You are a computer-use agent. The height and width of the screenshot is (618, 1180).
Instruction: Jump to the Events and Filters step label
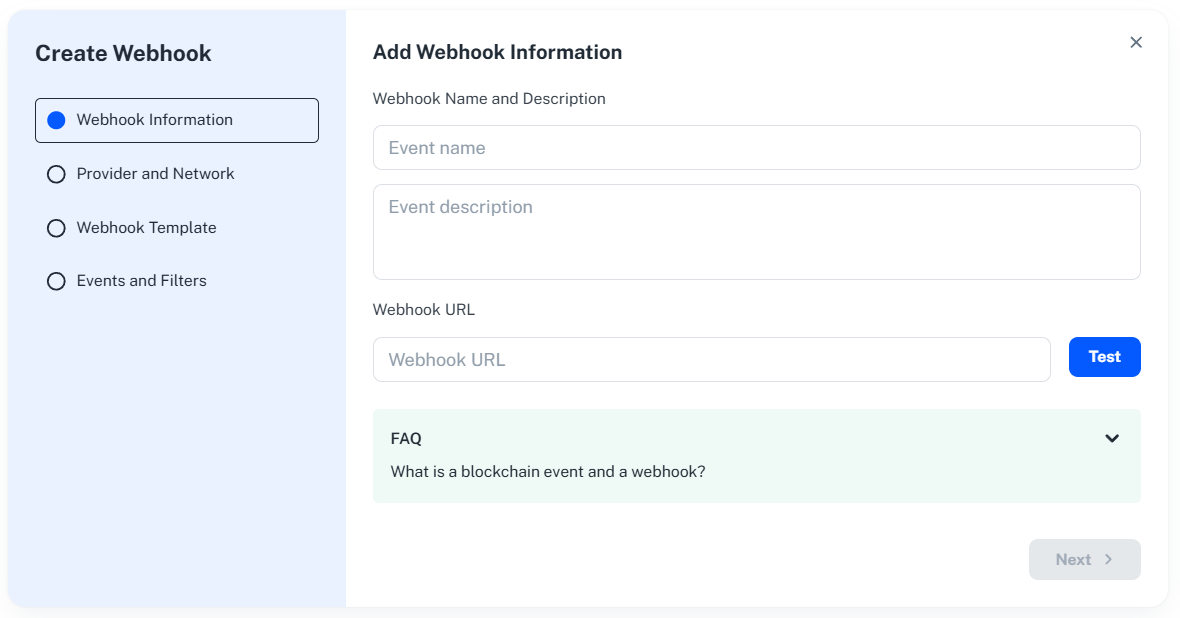point(141,281)
